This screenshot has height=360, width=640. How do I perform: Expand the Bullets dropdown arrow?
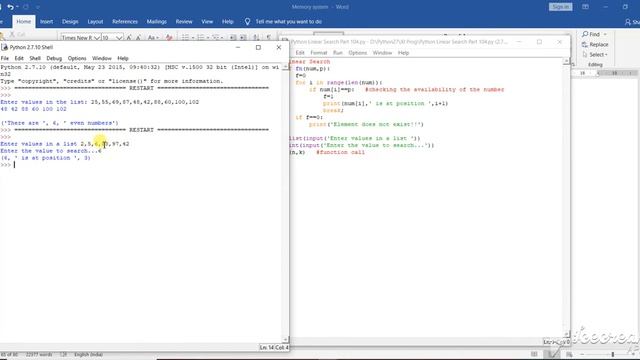click(192, 38)
